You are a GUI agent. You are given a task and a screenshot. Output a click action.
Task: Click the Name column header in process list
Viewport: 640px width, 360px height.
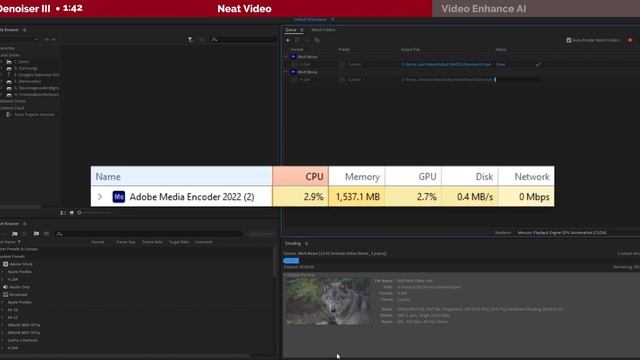coord(182,177)
